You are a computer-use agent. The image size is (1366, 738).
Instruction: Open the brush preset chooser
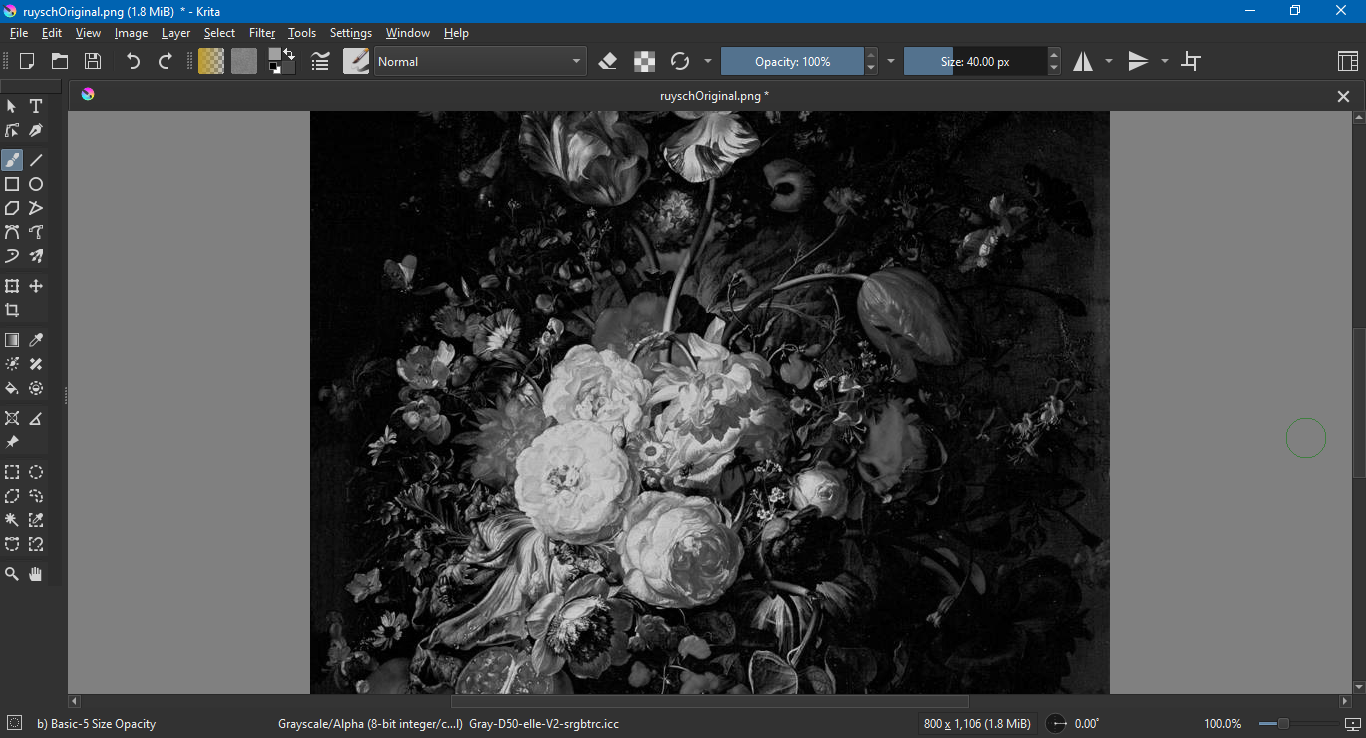point(356,61)
